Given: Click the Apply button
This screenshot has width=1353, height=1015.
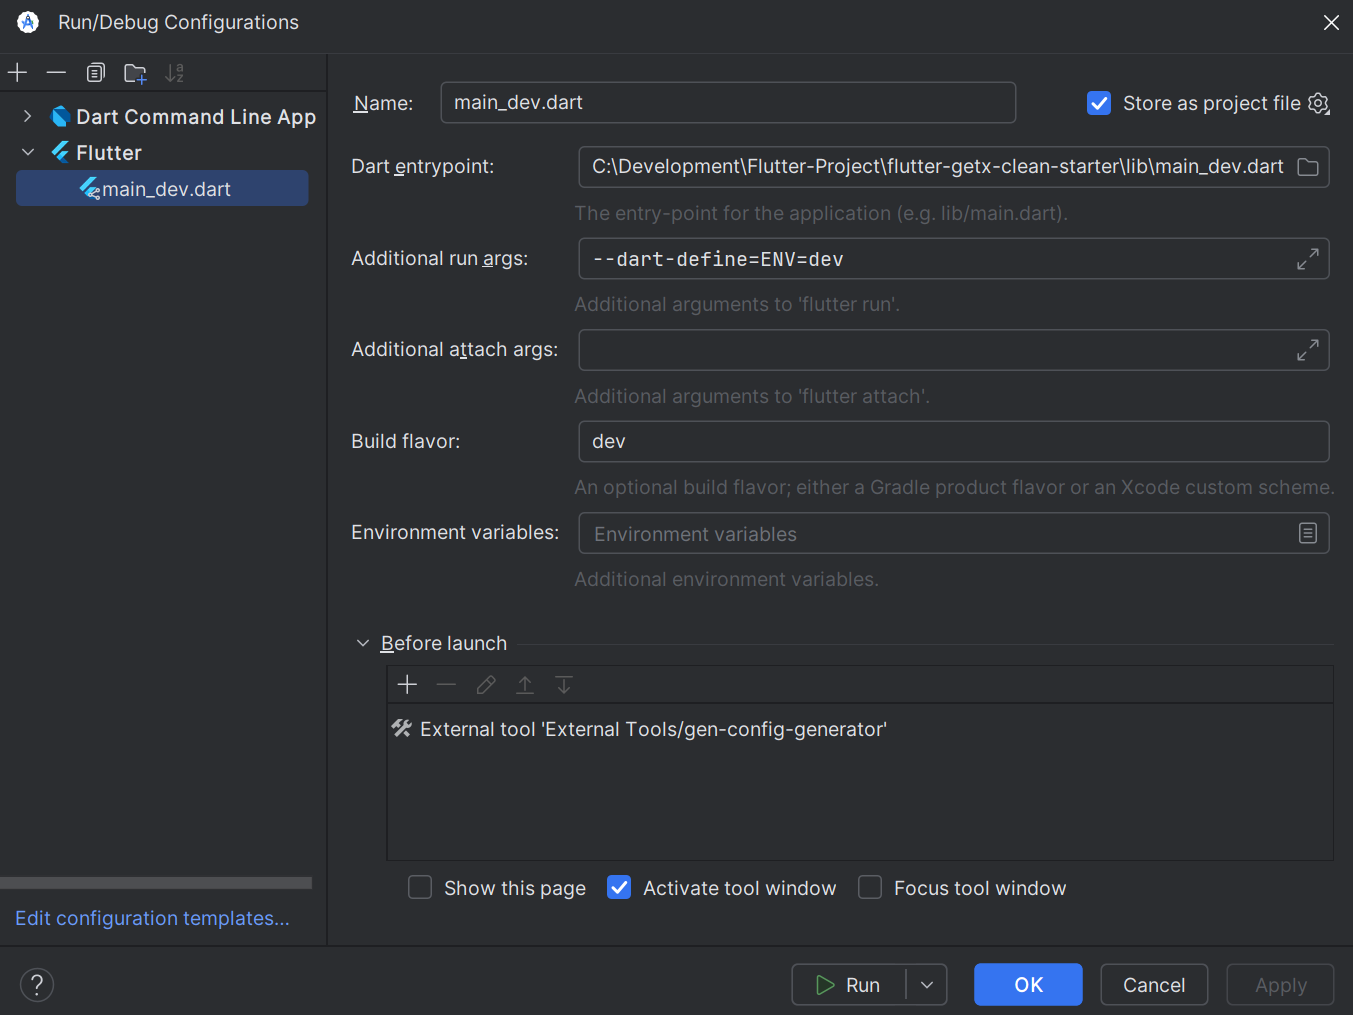Looking at the screenshot, I should point(1280,985).
